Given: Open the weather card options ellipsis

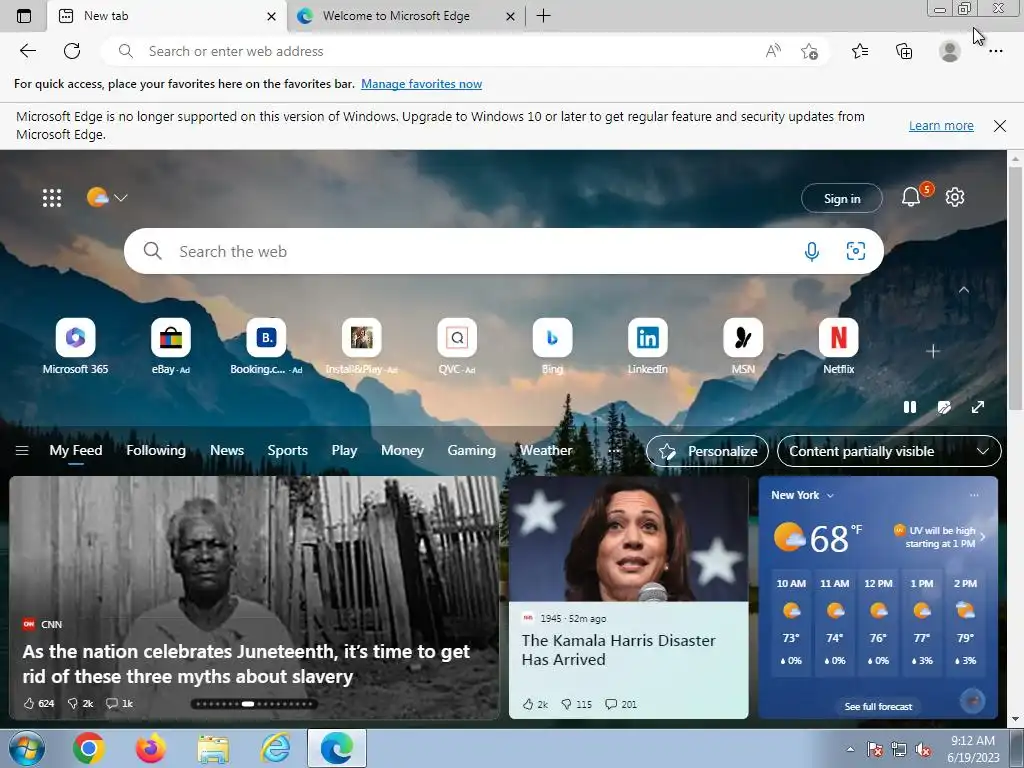Looking at the screenshot, I should [974, 495].
